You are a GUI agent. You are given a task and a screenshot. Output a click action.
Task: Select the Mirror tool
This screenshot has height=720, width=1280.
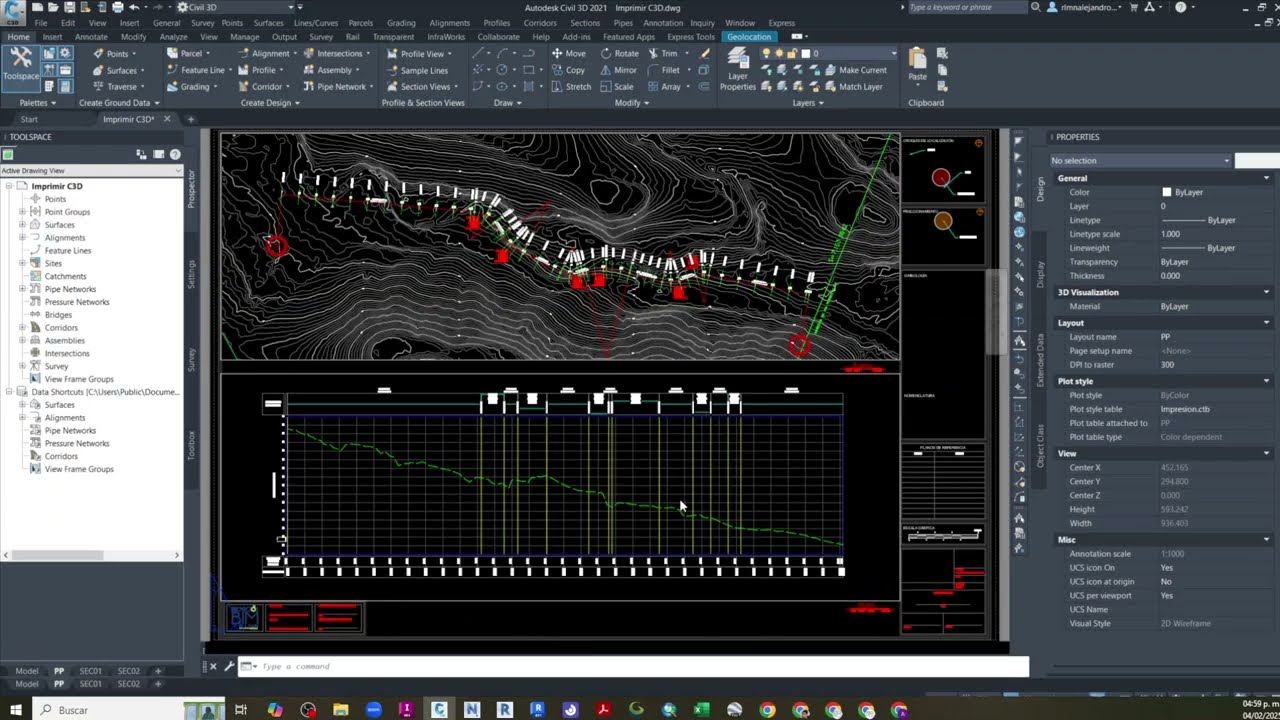point(619,70)
